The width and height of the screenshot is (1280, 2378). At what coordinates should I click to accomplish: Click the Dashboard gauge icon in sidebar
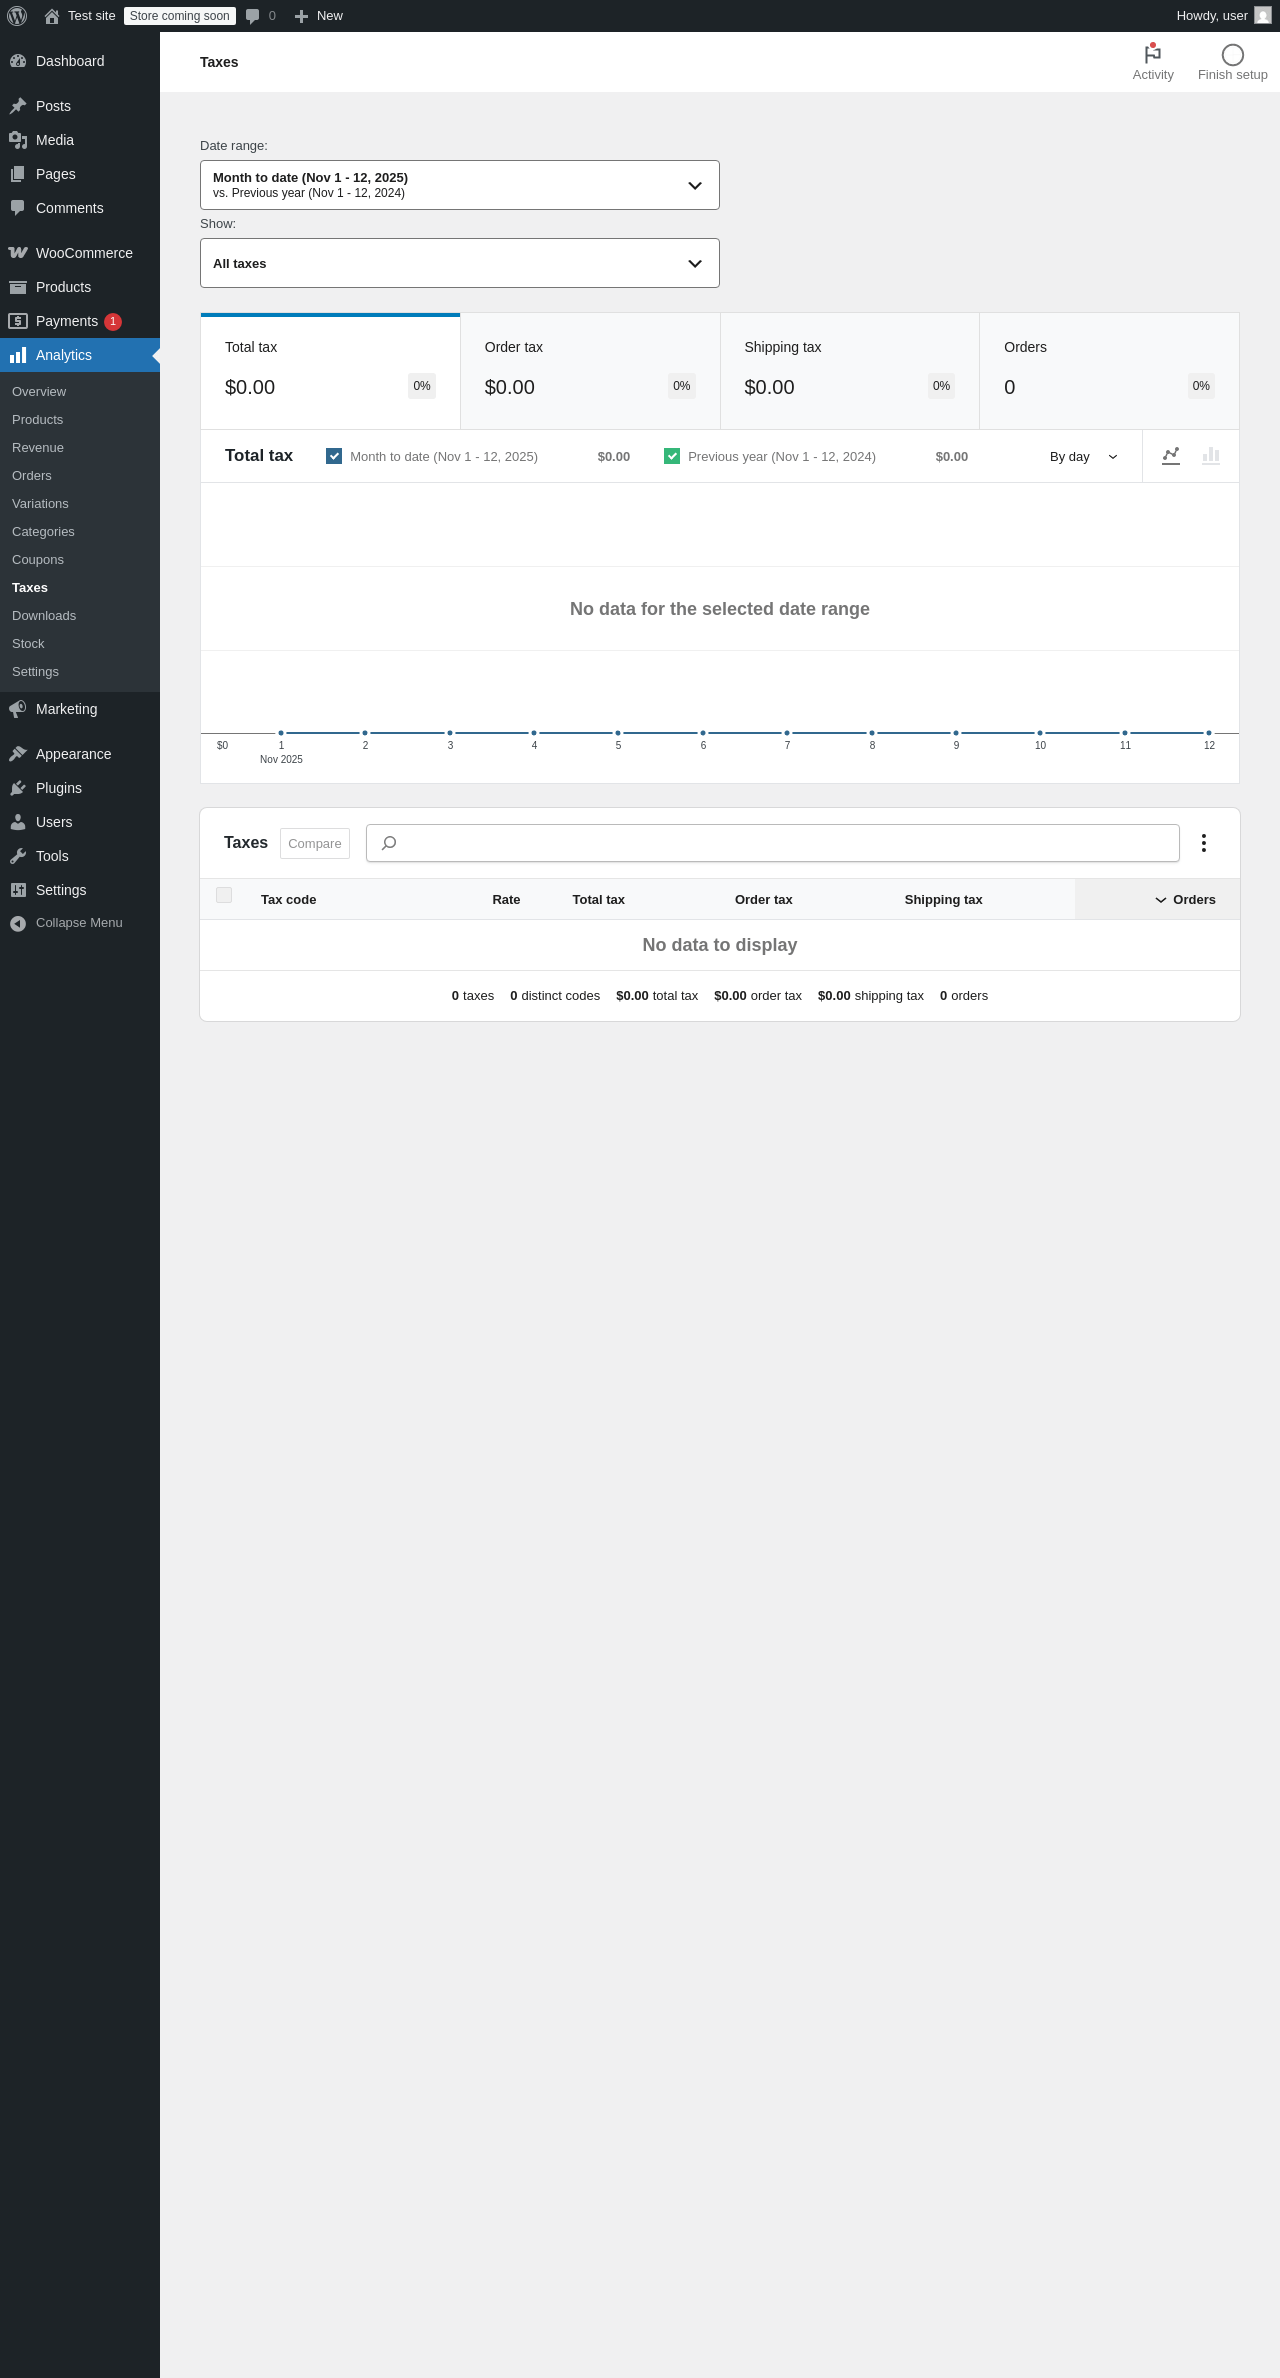18,61
